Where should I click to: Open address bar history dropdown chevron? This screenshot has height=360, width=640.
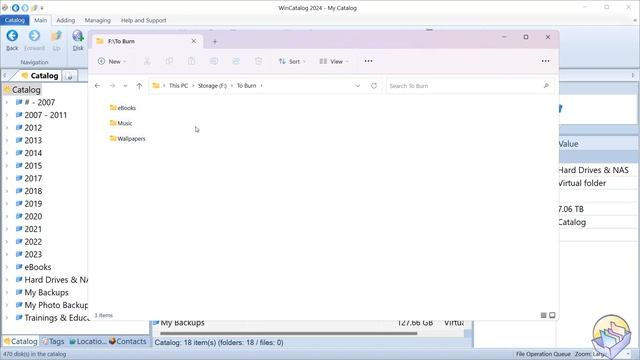(358, 86)
